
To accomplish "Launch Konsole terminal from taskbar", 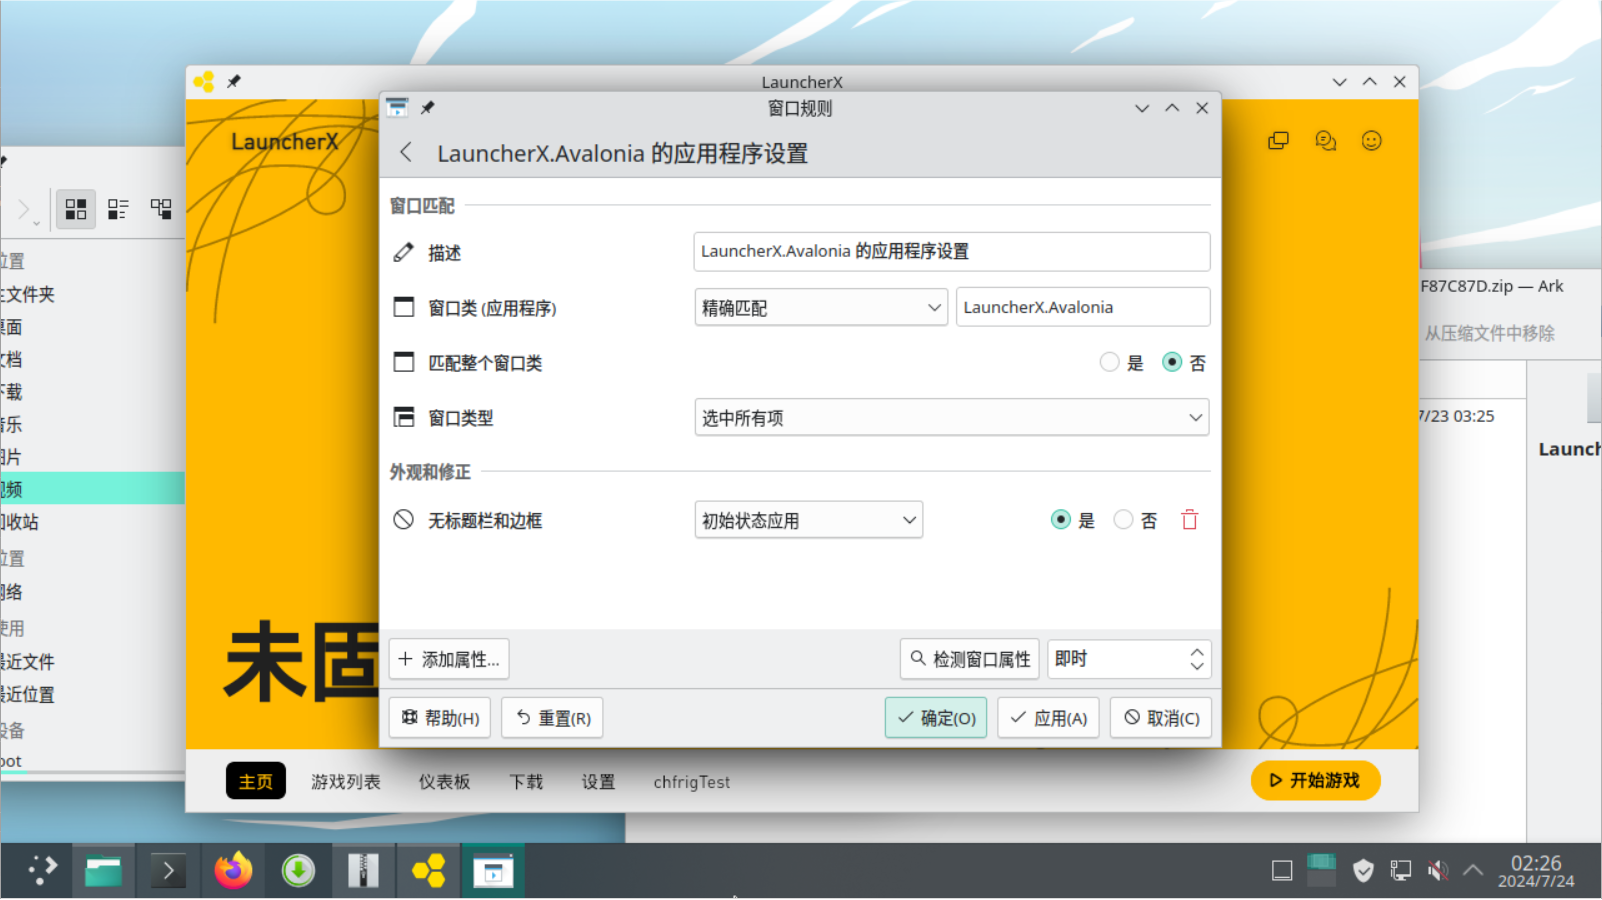I will click(168, 871).
